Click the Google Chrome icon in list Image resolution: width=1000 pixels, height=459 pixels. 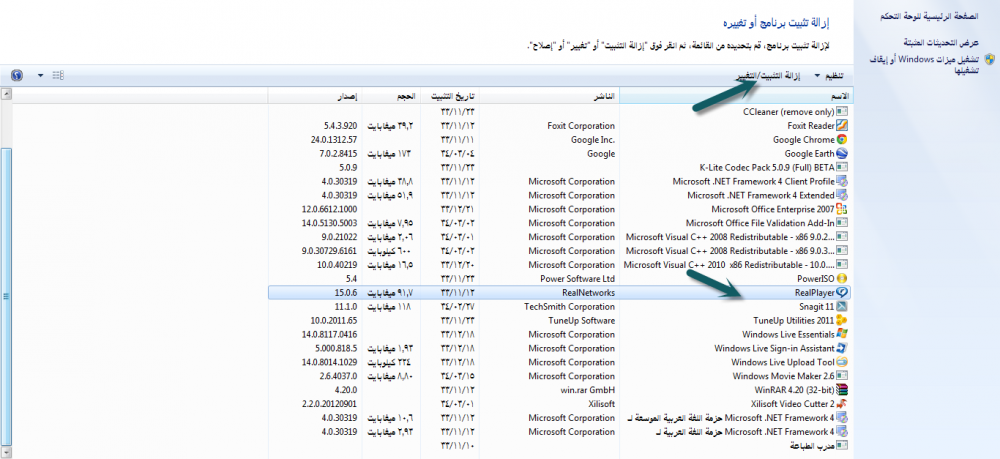(842, 140)
